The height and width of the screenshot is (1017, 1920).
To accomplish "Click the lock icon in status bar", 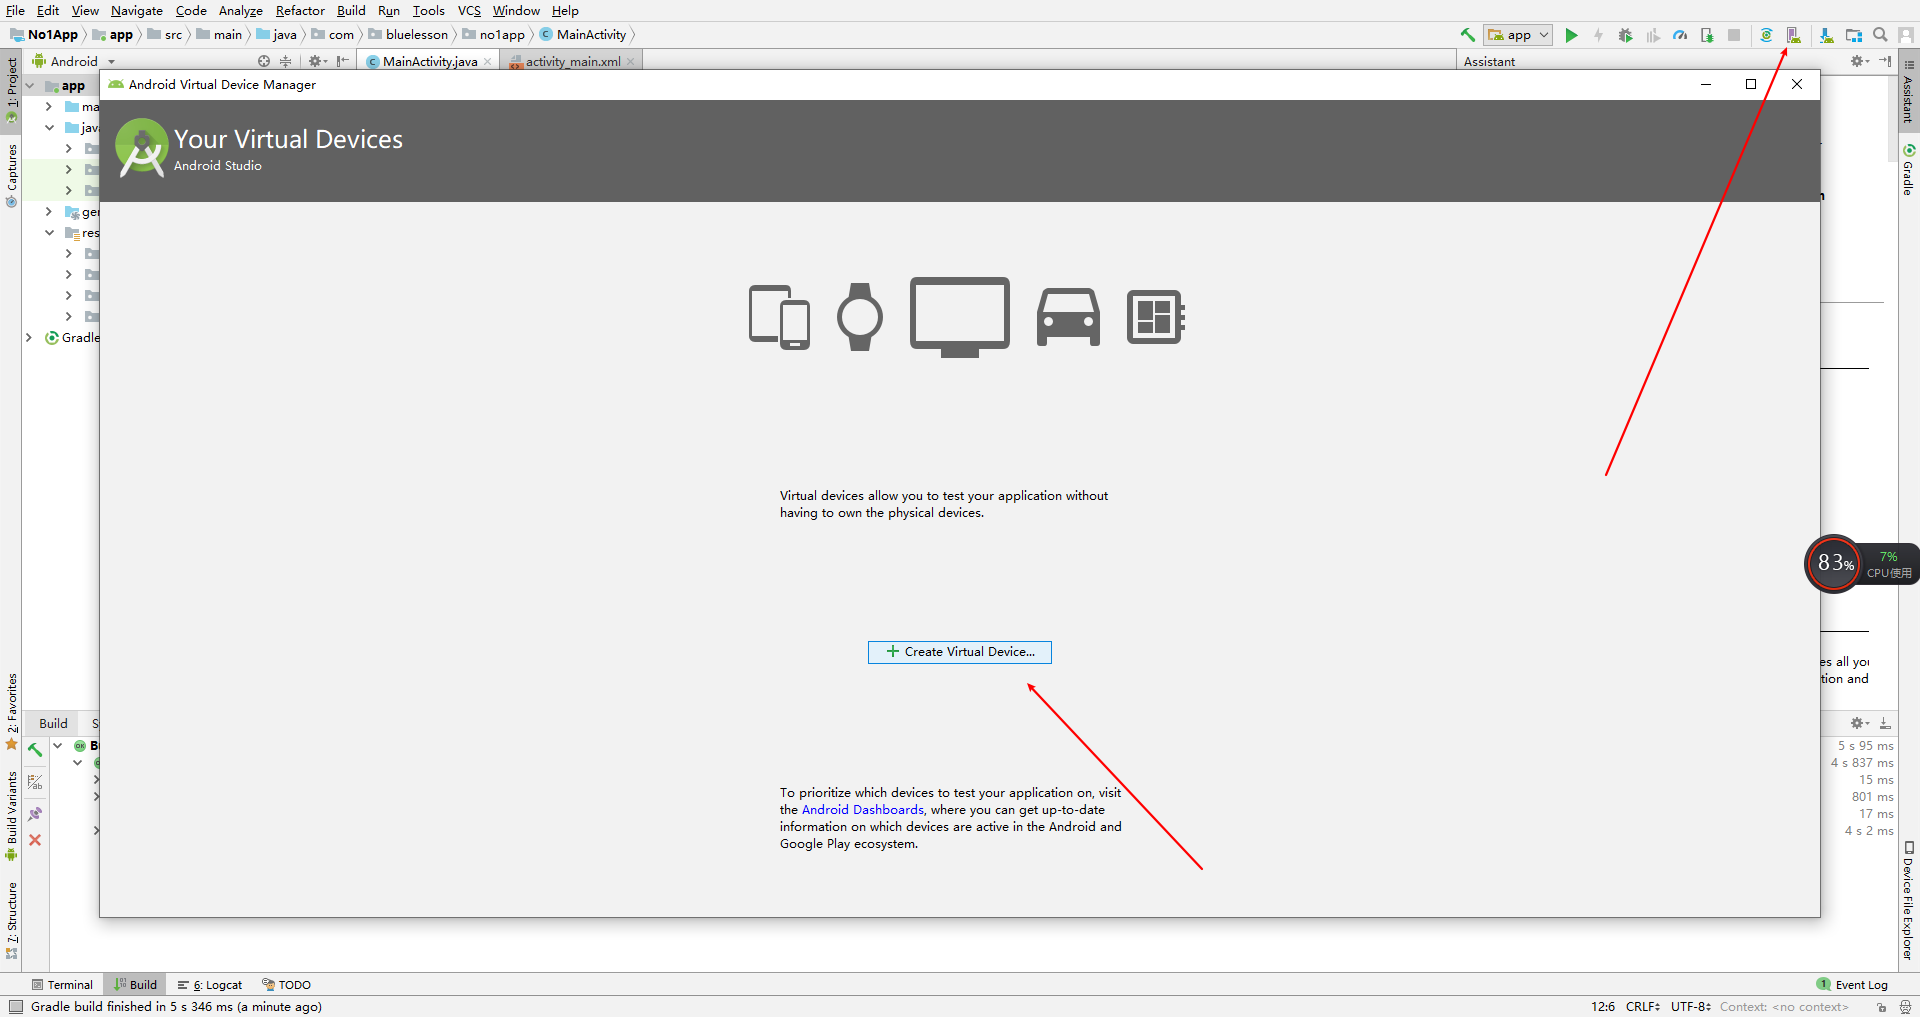I will [1881, 1007].
